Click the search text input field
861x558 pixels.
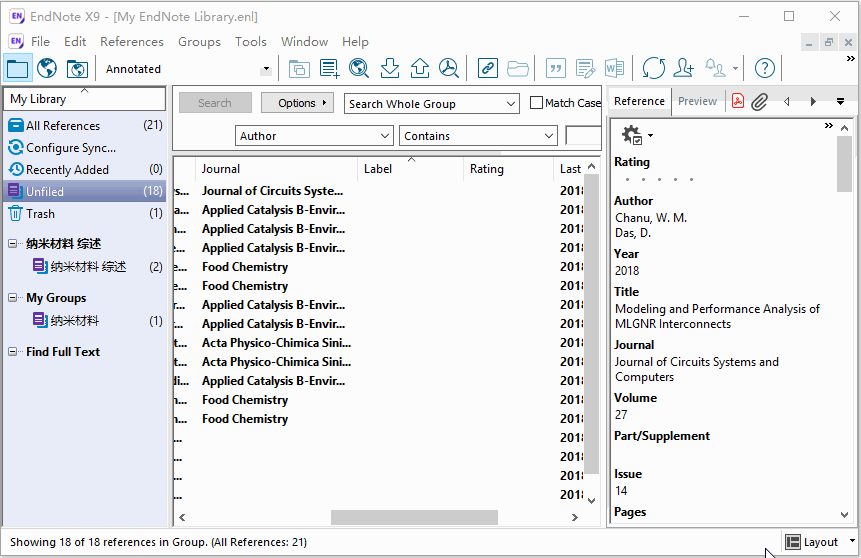point(583,136)
